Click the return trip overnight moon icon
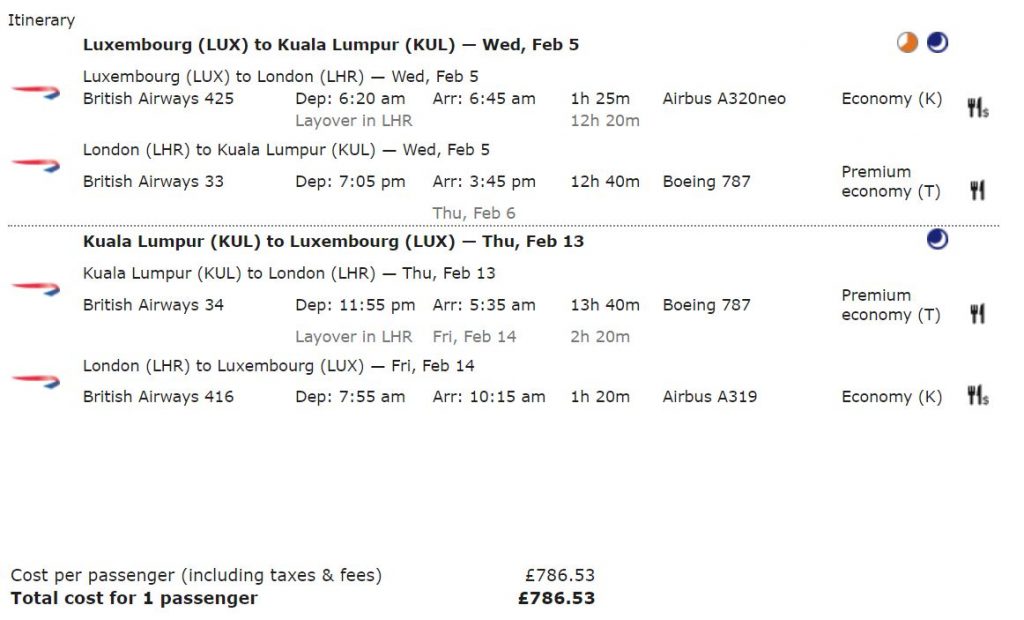1024x620 pixels. click(937, 240)
